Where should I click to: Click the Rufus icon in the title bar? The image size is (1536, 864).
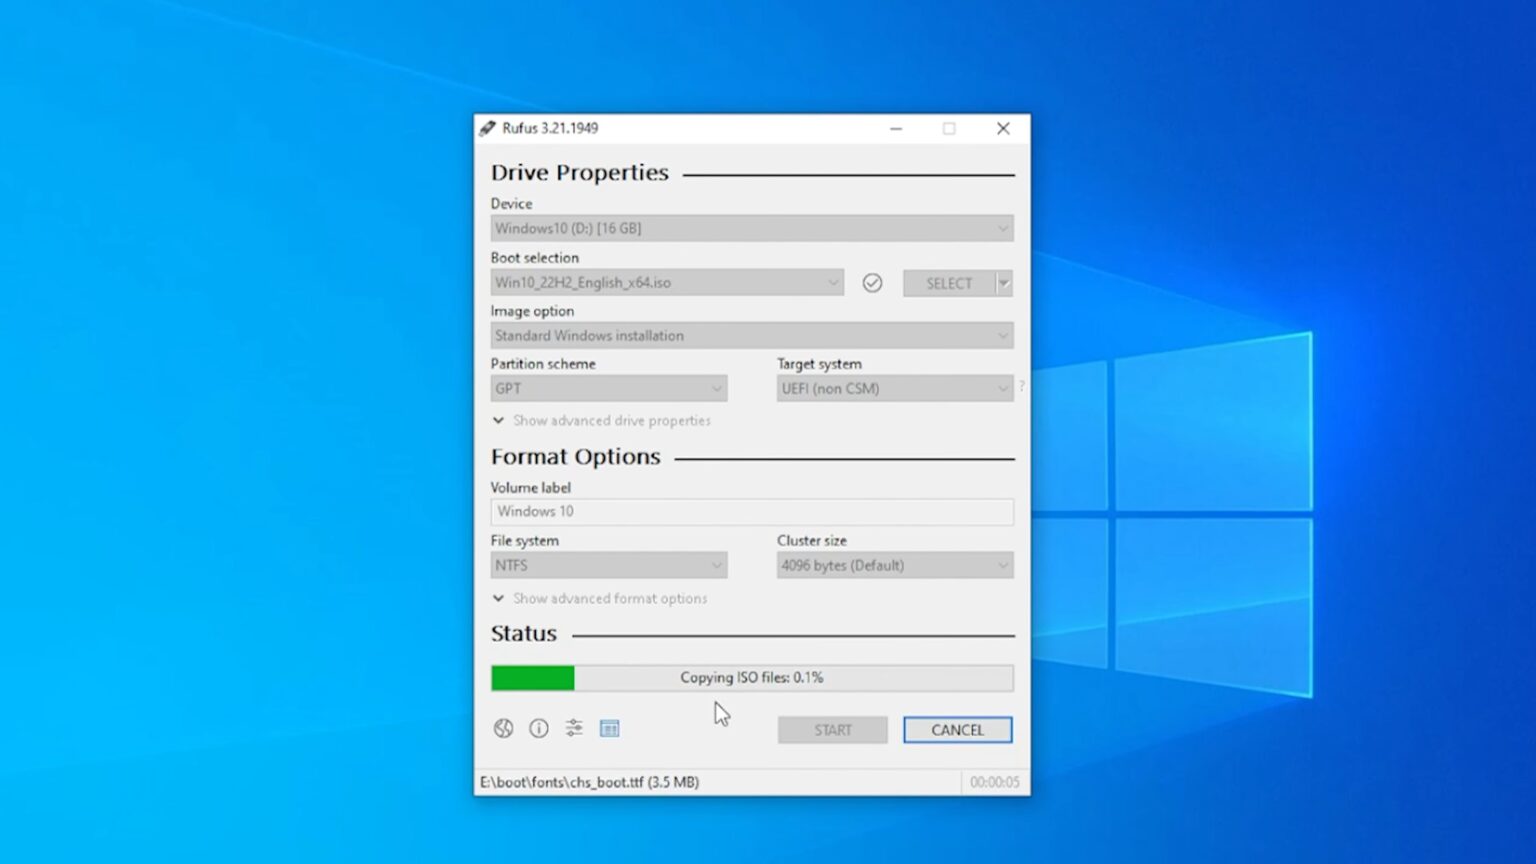[487, 128]
